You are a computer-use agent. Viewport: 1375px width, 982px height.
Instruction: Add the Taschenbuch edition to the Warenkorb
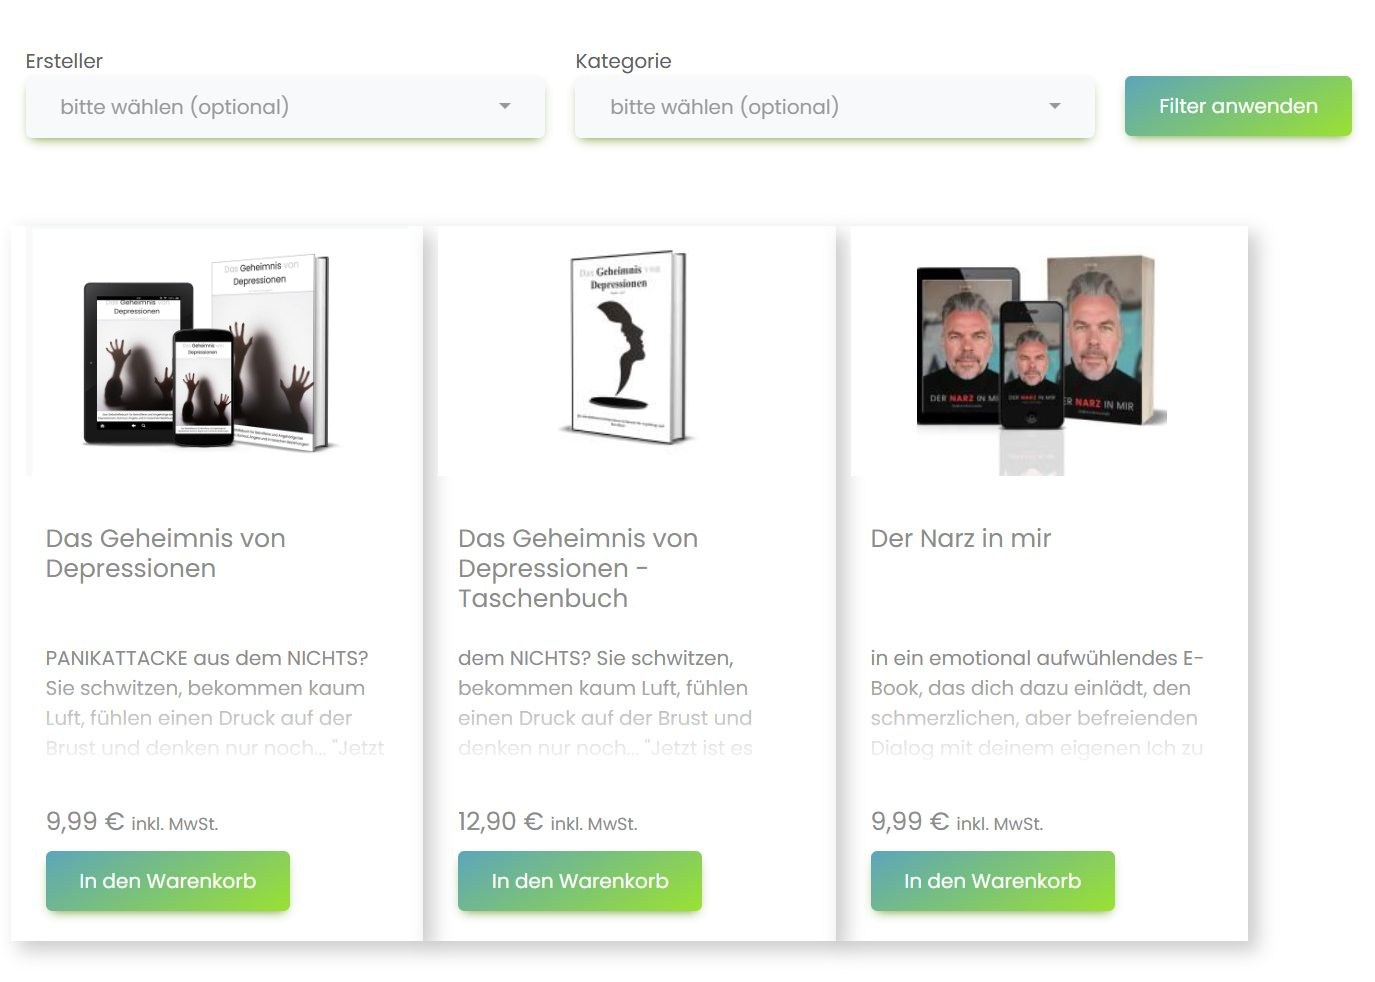[x=580, y=881]
